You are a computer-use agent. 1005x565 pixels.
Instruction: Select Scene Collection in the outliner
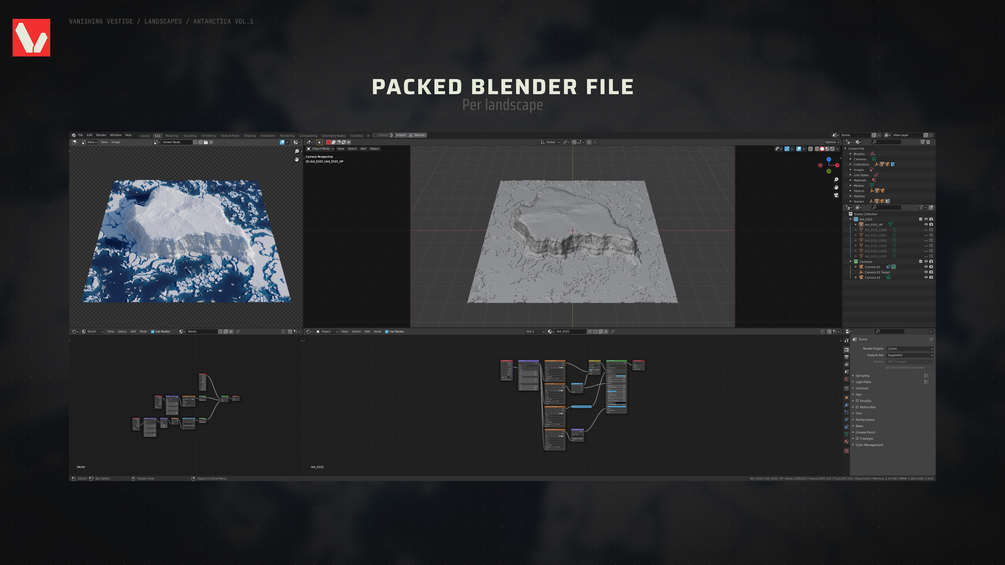(866, 214)
